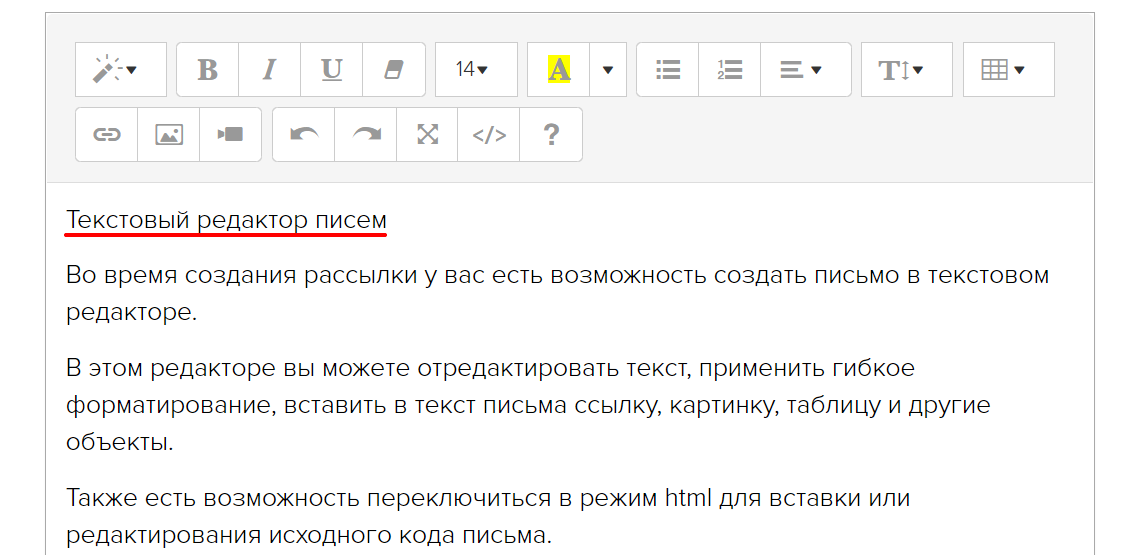Open the magic wand style dropdown
The height and width of the screenshot is (555, 1140).
point(120,70)
